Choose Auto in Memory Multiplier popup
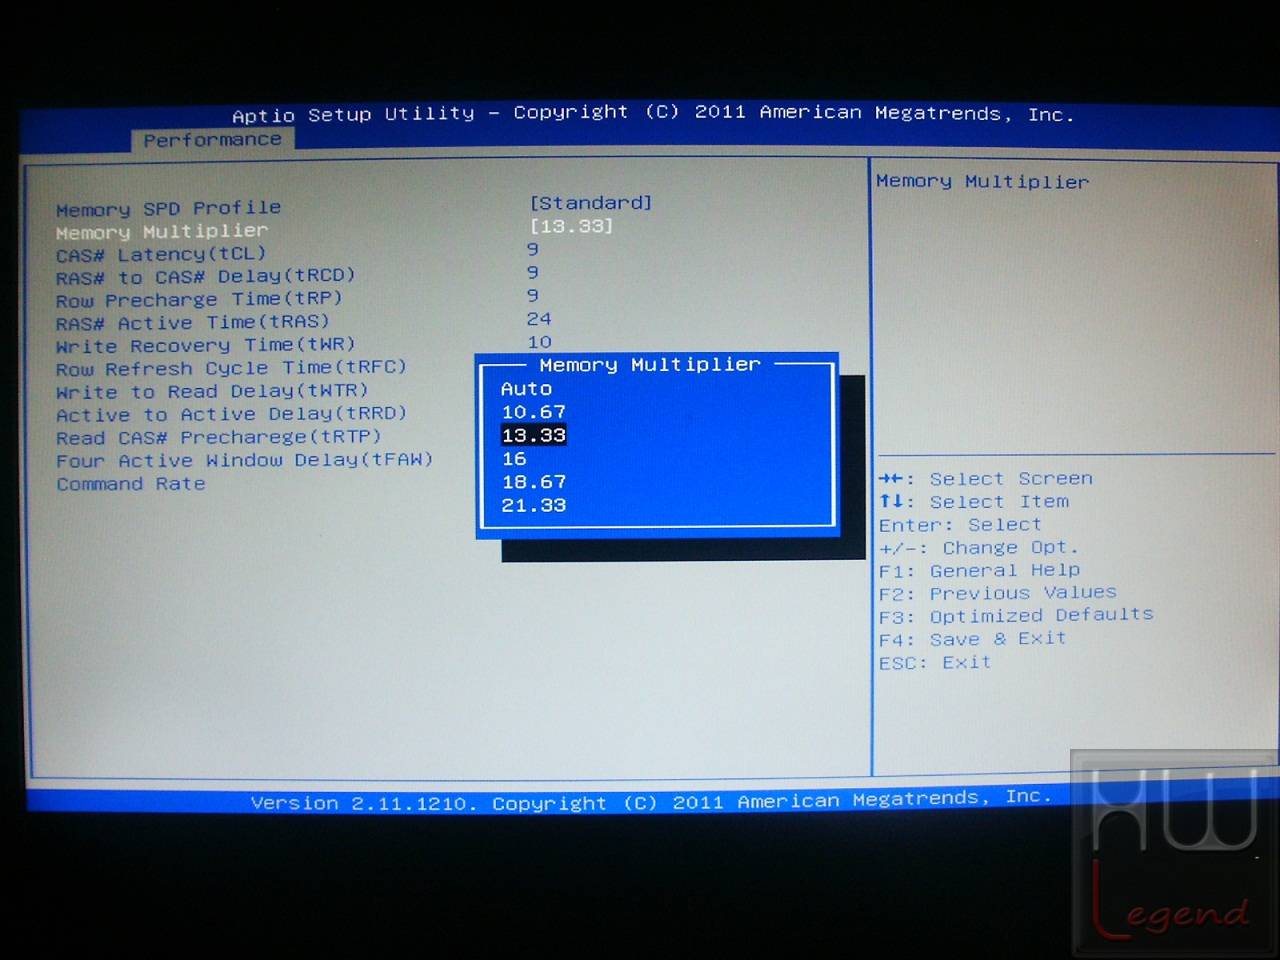Screen dimensions: 1280x960 (x=526, y=389)
